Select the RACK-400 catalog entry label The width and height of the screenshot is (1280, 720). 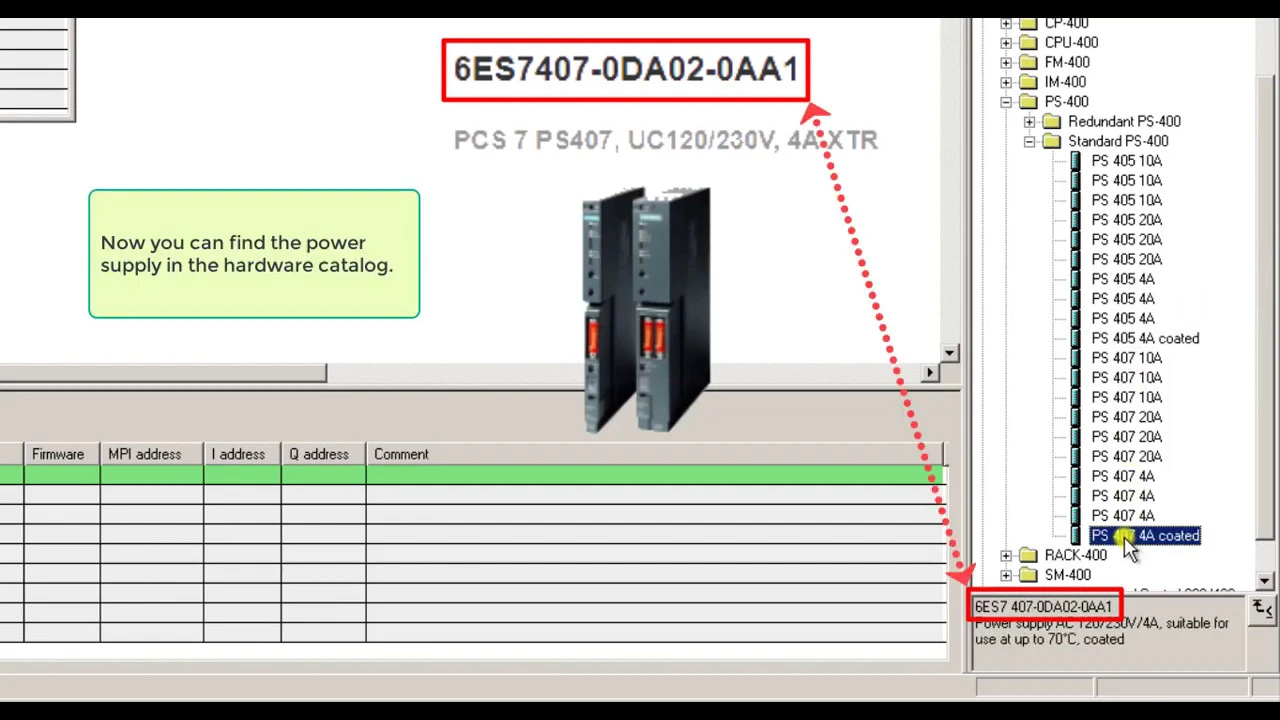click(x=1076, y=555)
